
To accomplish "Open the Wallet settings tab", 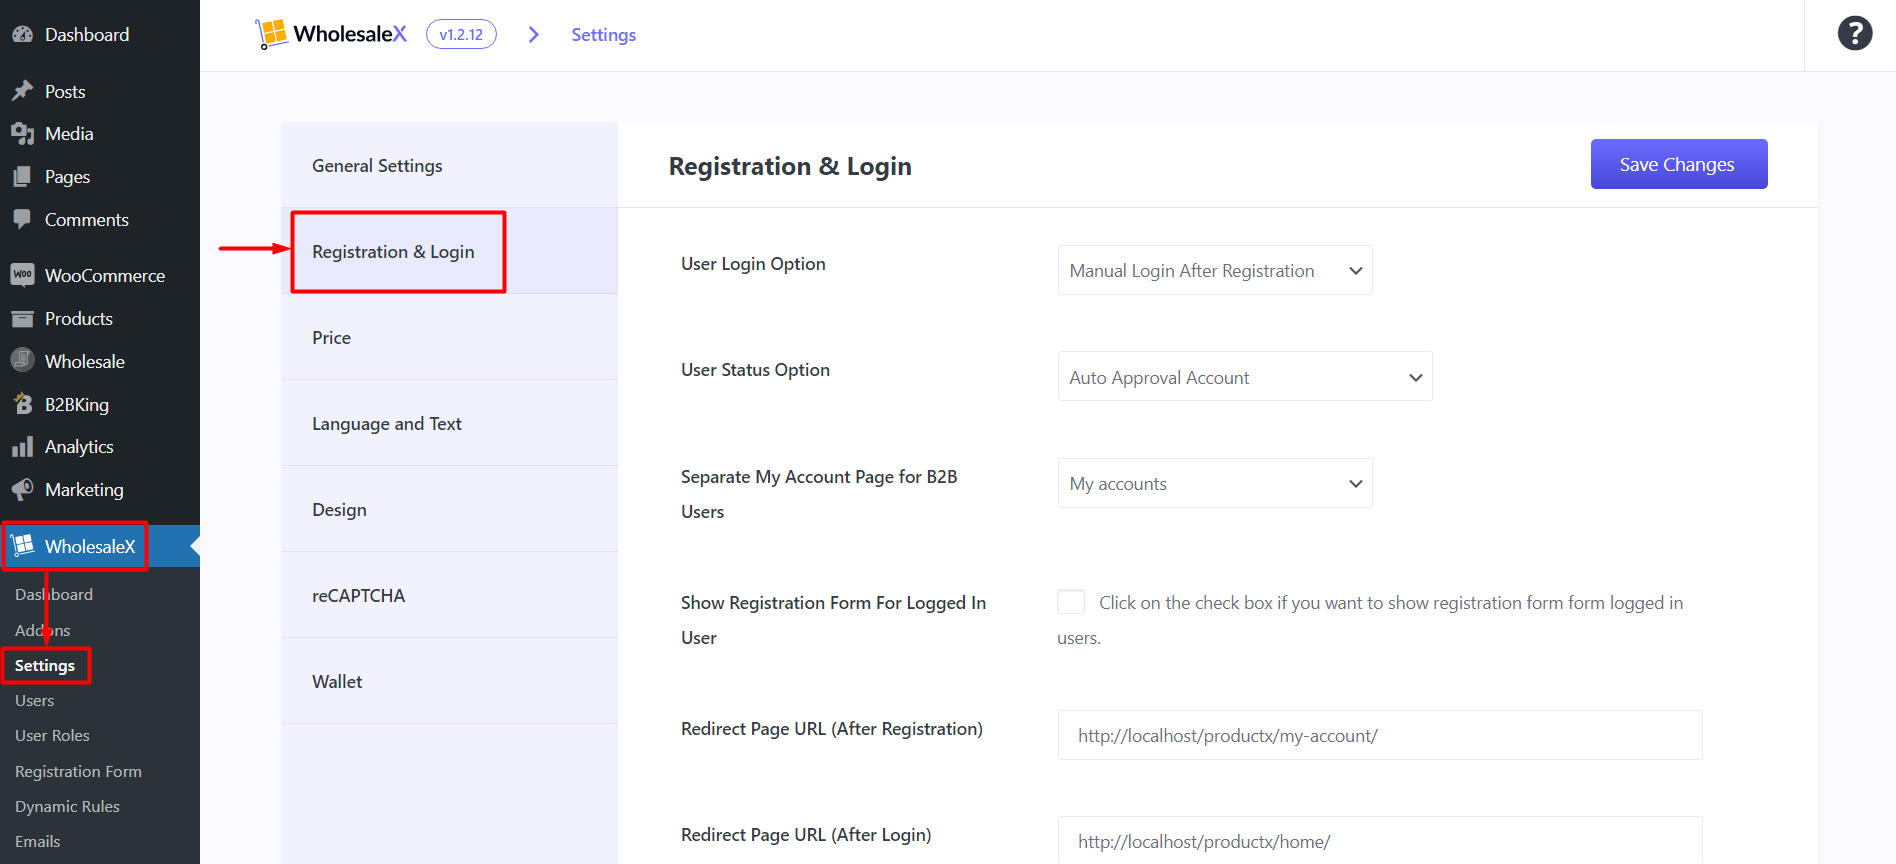I will (449, 681).
